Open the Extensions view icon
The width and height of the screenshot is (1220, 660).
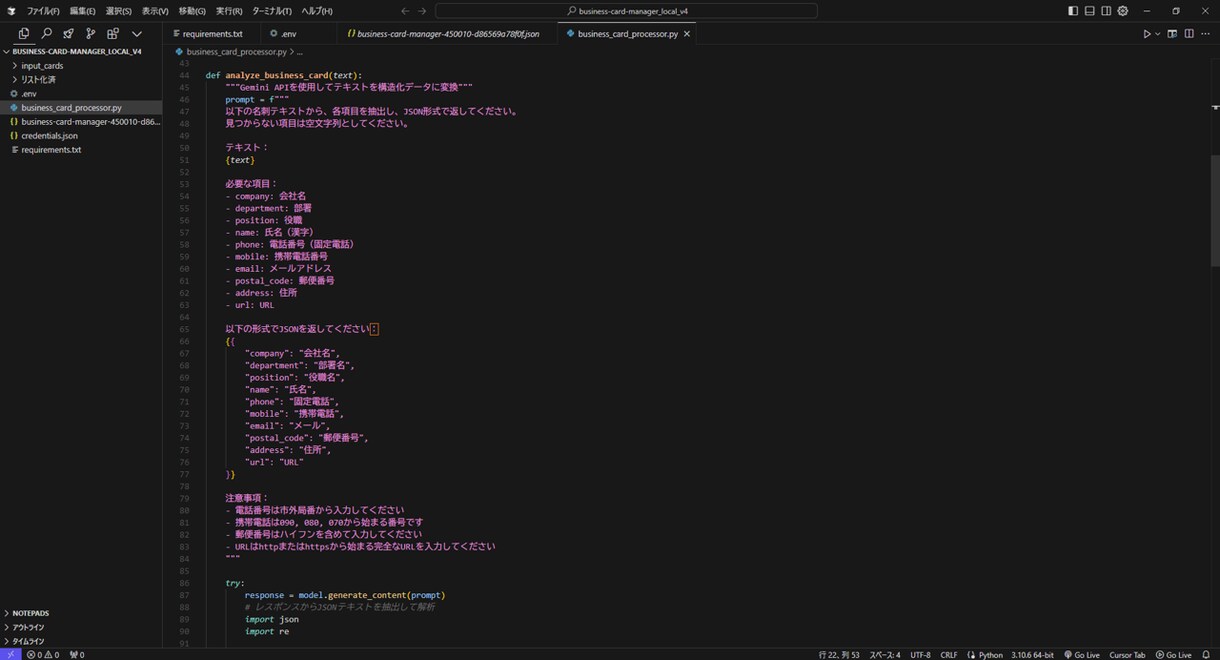113,34
